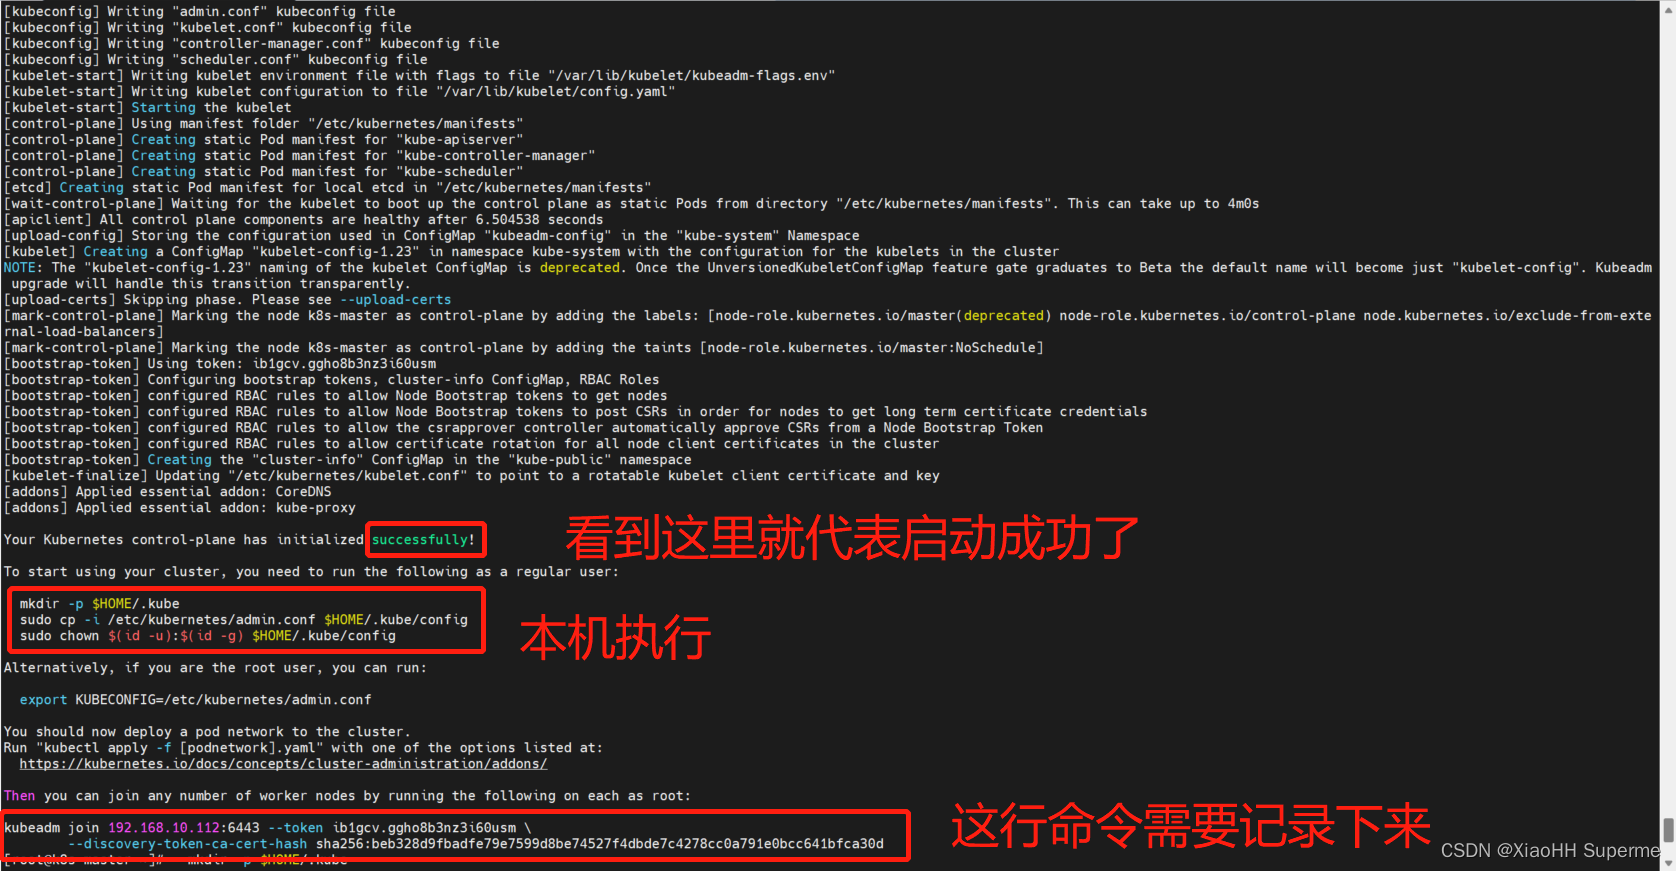Click the '[addons] Applied essential addon: CoreDNS' line
Screen dimensions: 1676x871
168,492
